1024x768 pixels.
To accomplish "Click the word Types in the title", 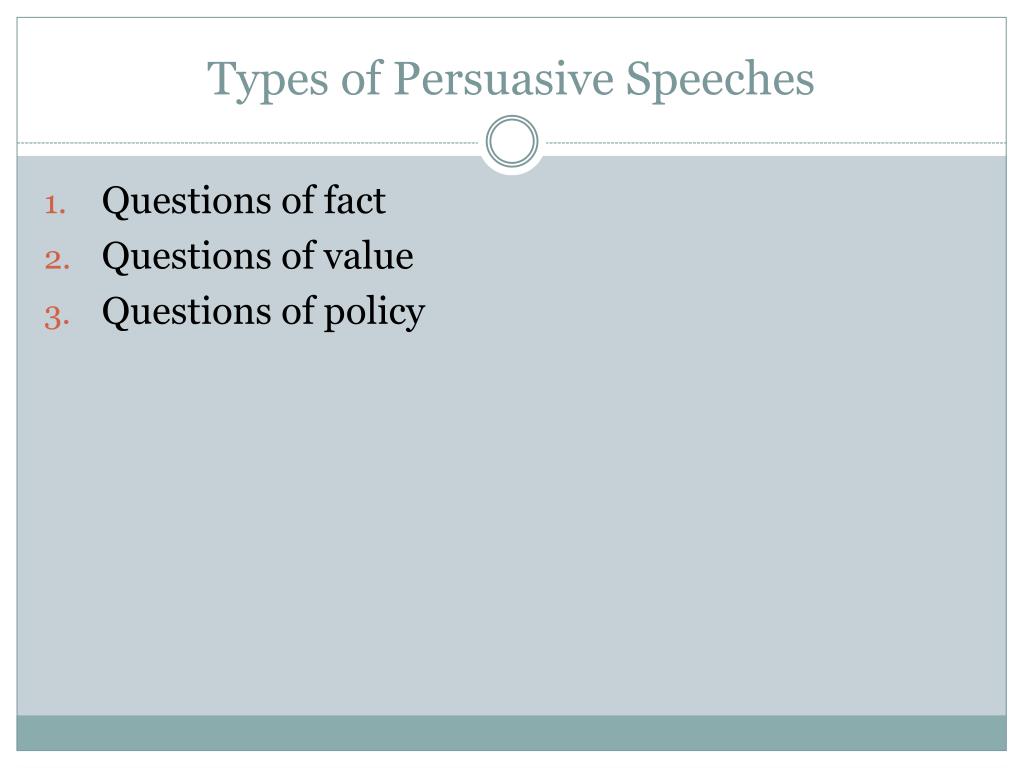I will tap(268, 81).
